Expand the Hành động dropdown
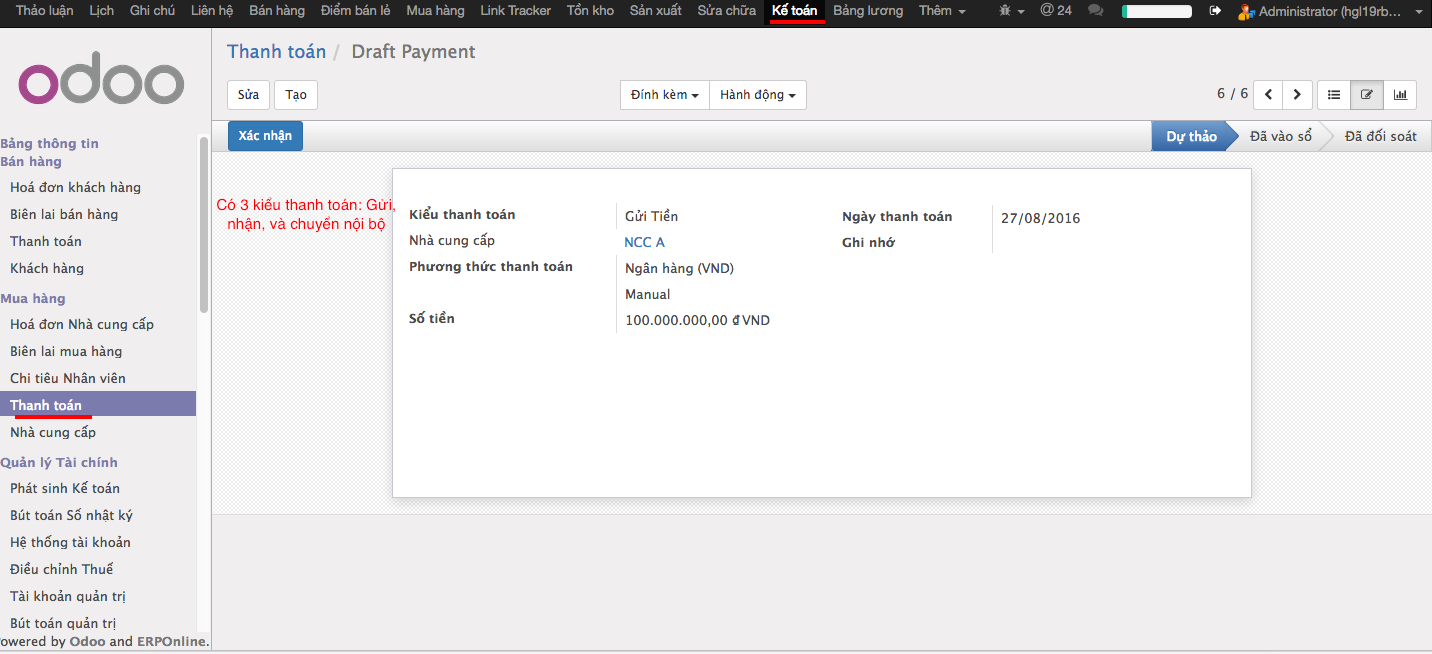This screenshot has height=654, width=1432. pyautogui.click(x=758, y=95)
